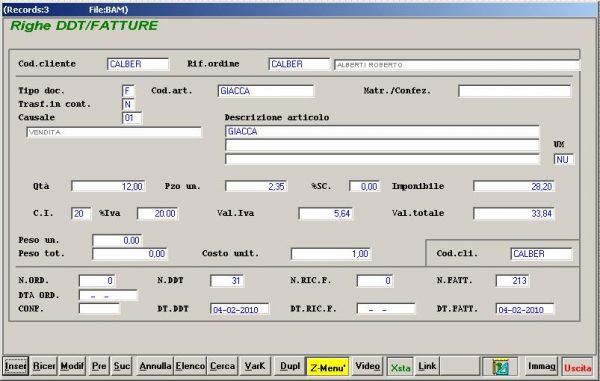The height and width of the screenshot is (381, 600).
Task: Click the third Descrizione articolo line
Action: (x=382, y=159)
